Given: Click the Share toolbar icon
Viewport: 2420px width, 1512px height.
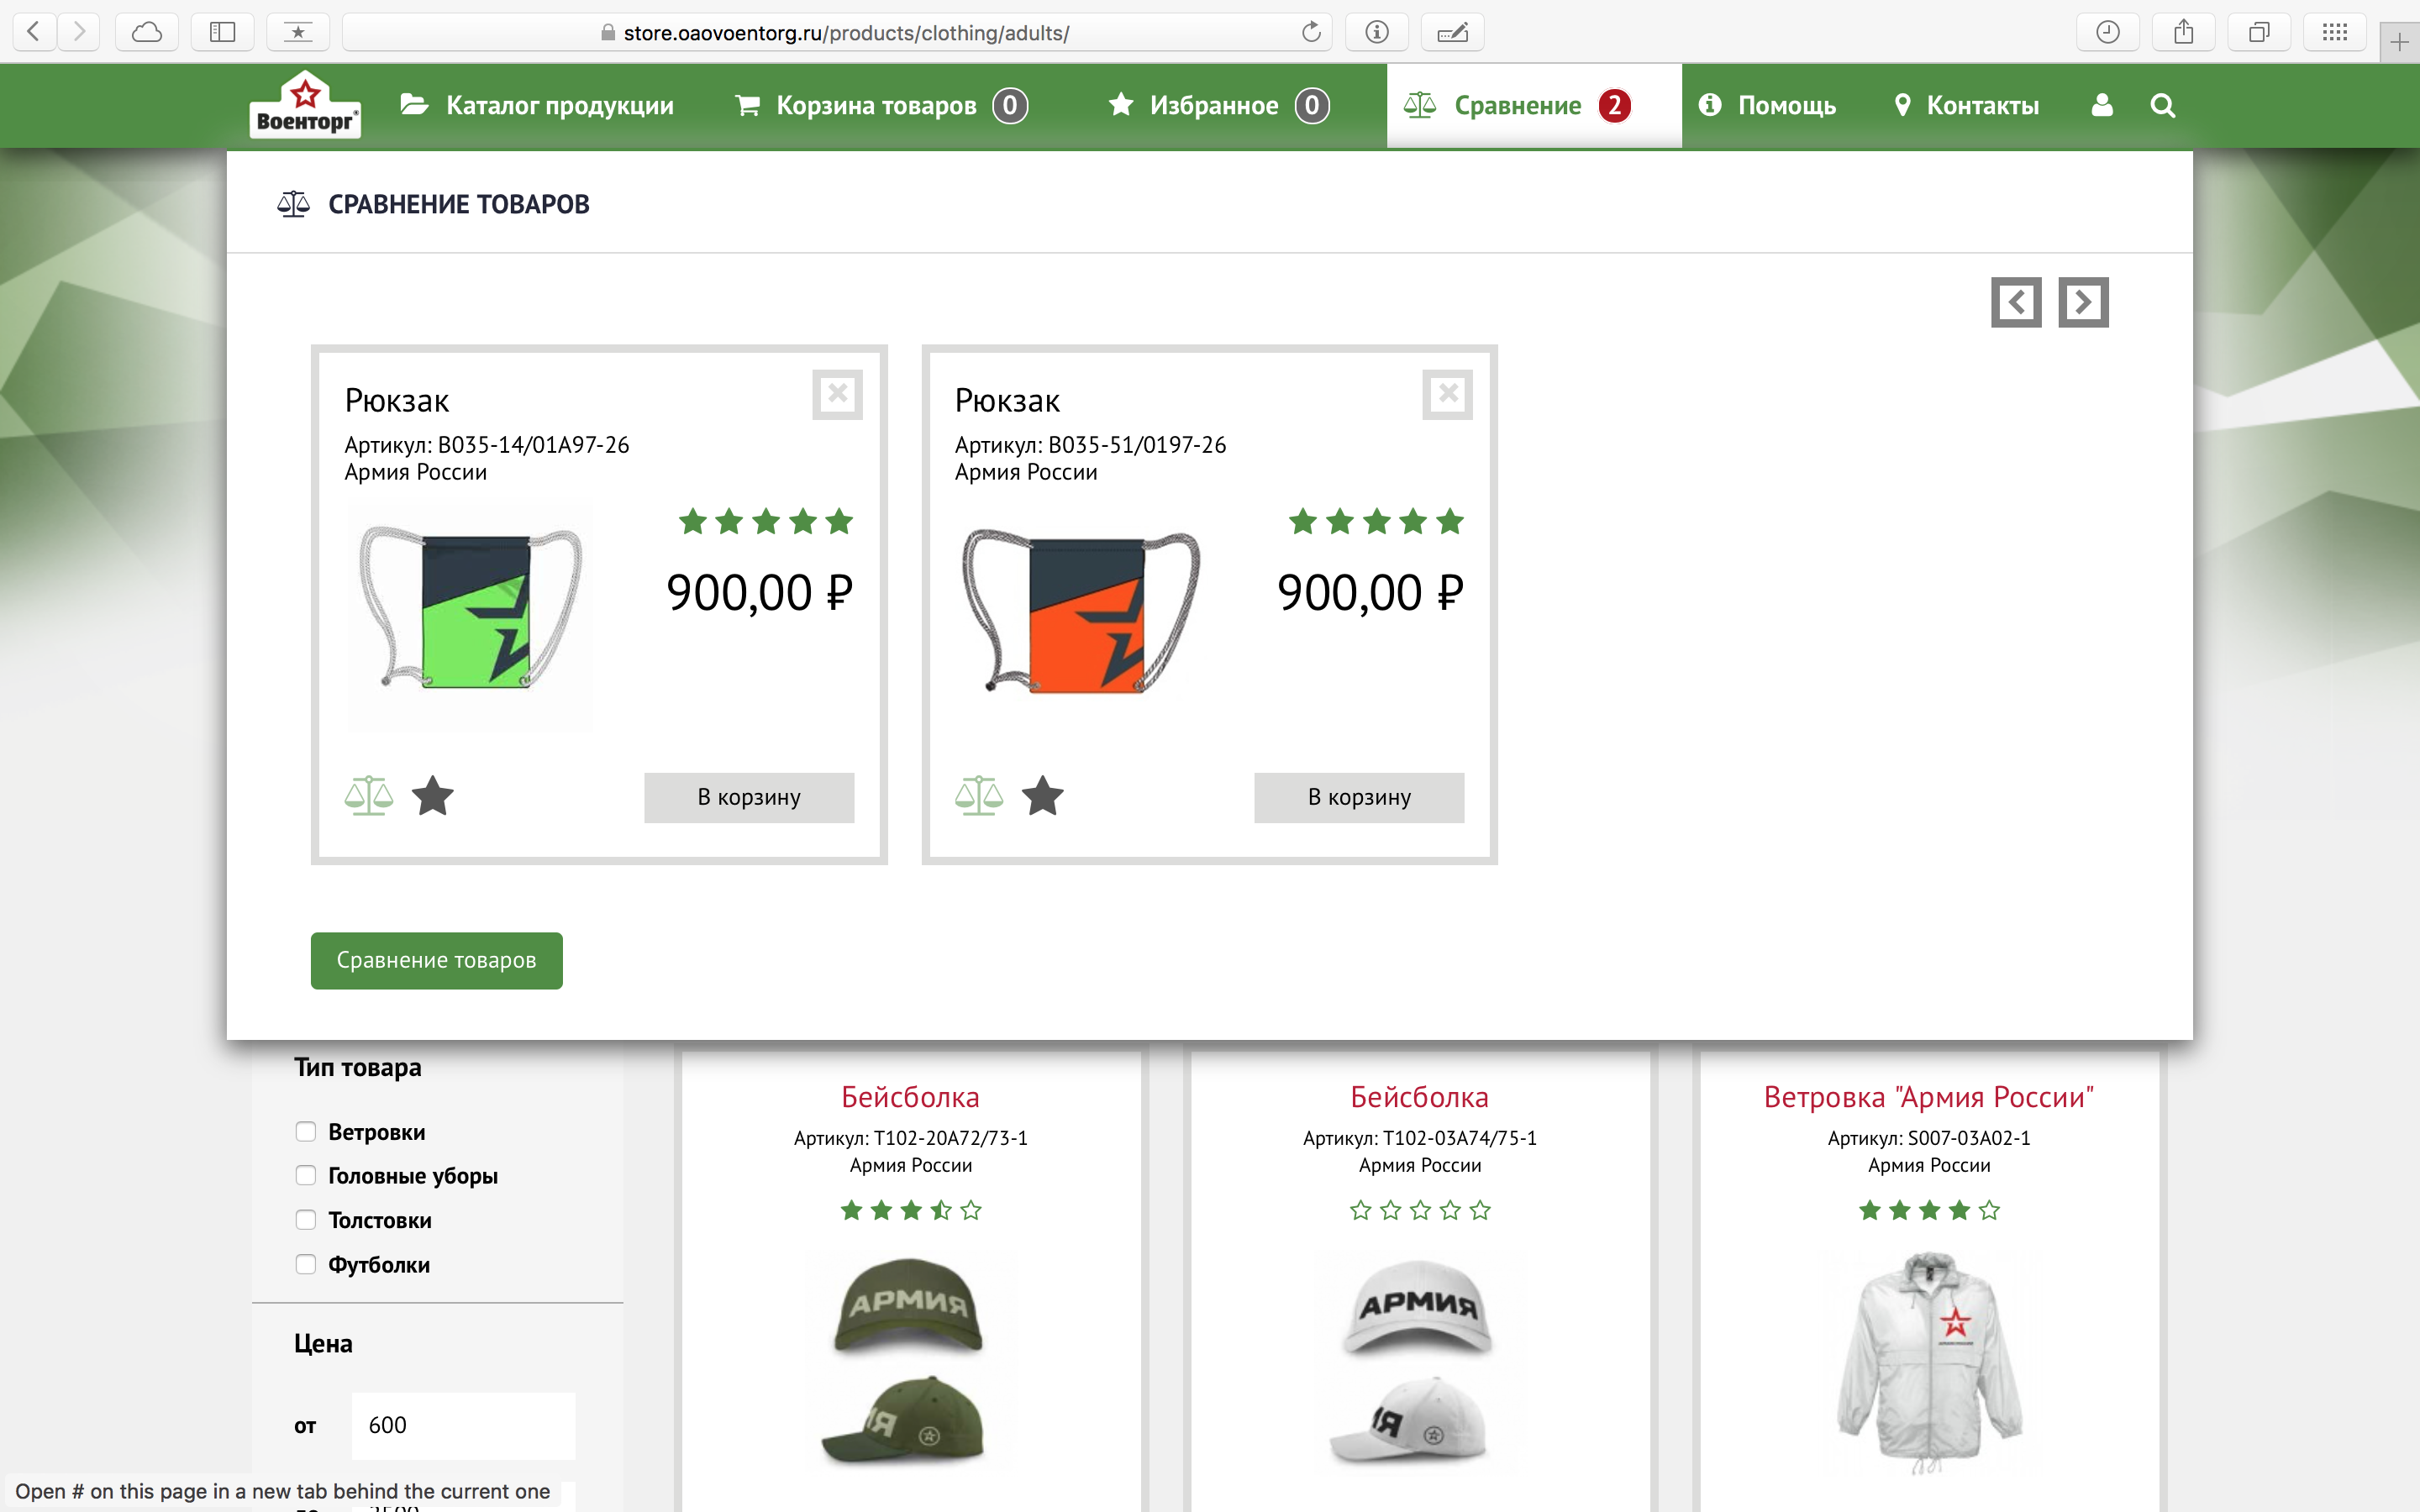Looking at the screenshot, I should 2184,32.
